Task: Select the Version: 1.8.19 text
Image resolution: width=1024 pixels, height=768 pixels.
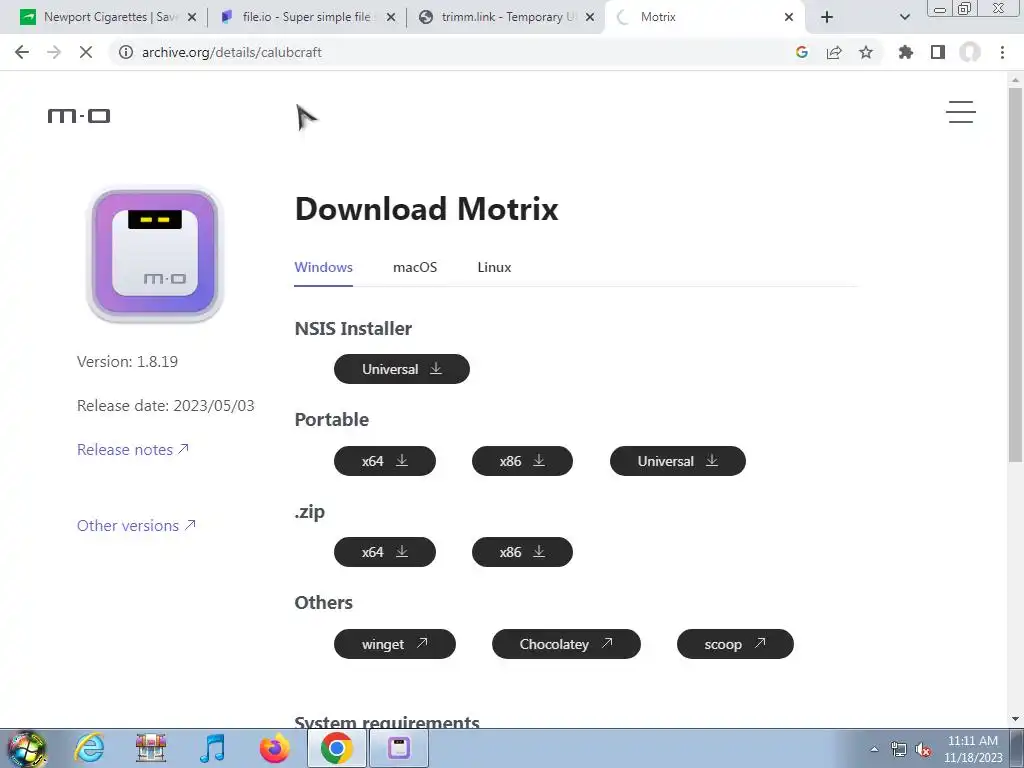Action: pos(127,362)
